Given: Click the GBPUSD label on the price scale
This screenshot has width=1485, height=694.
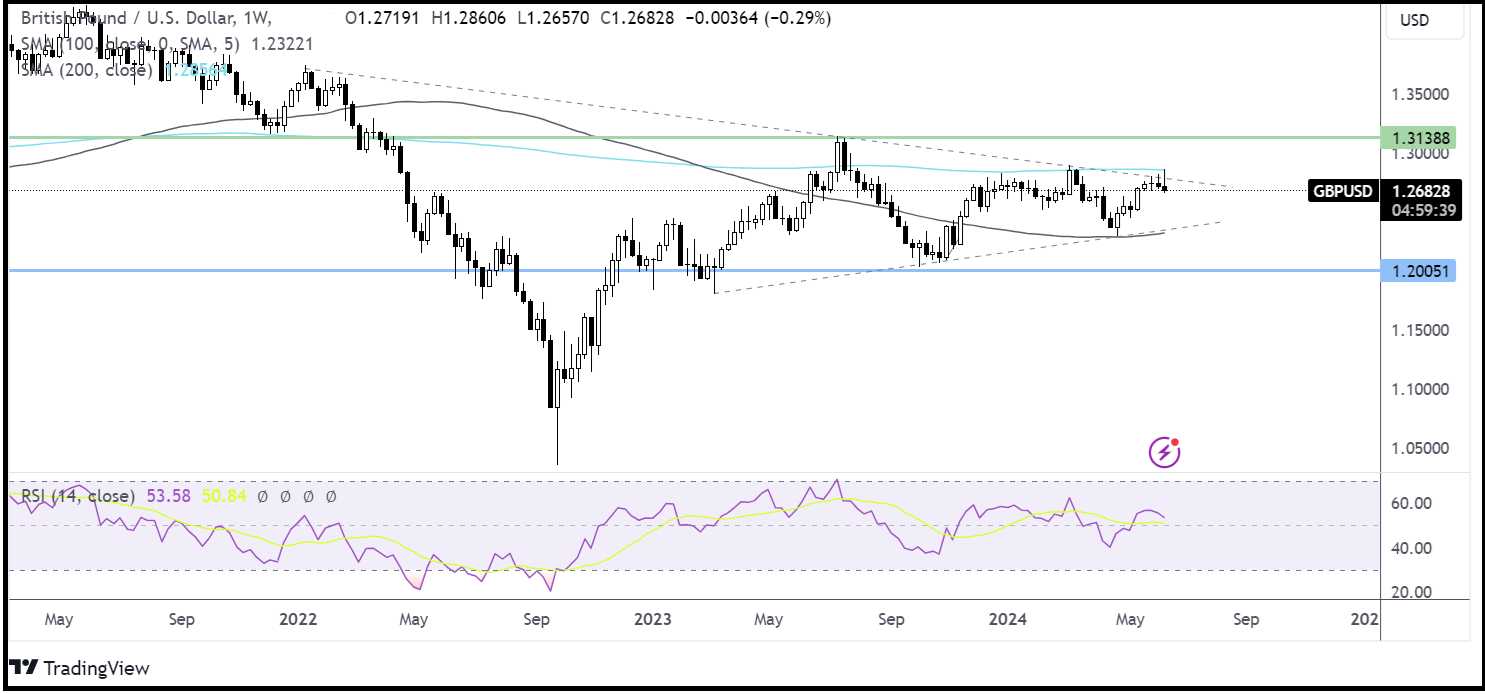Looking at the screenshot, I should point(1342,191).
